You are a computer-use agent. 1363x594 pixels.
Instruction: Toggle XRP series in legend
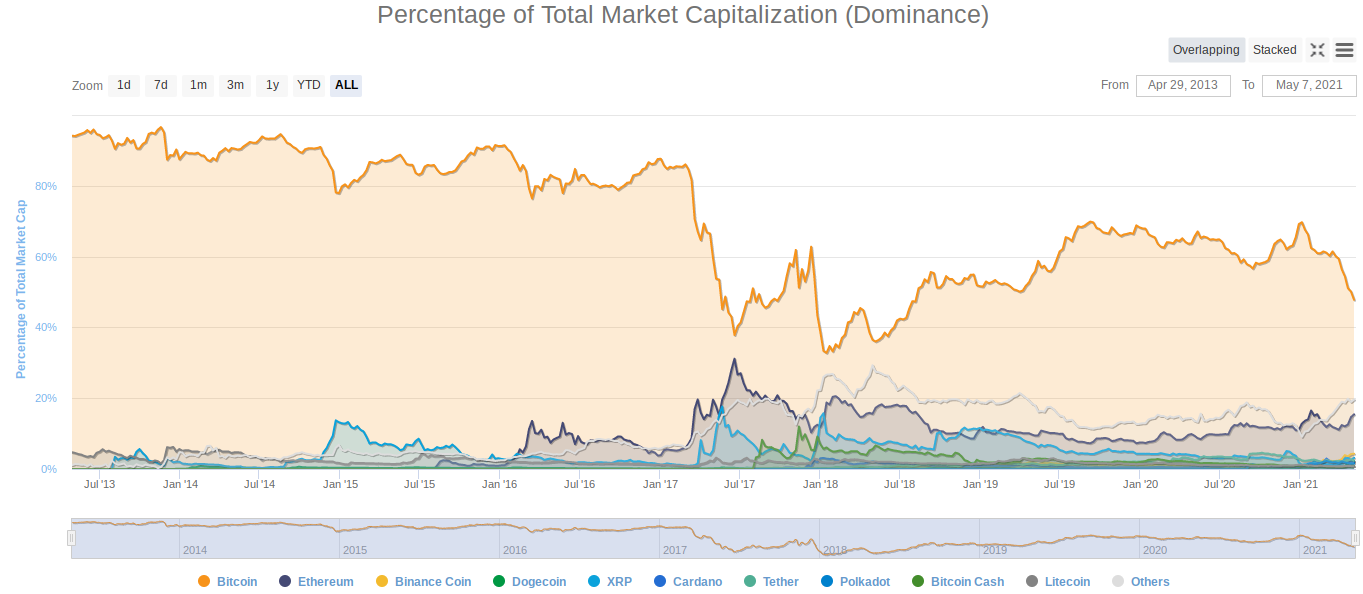(x=609, y=581)
